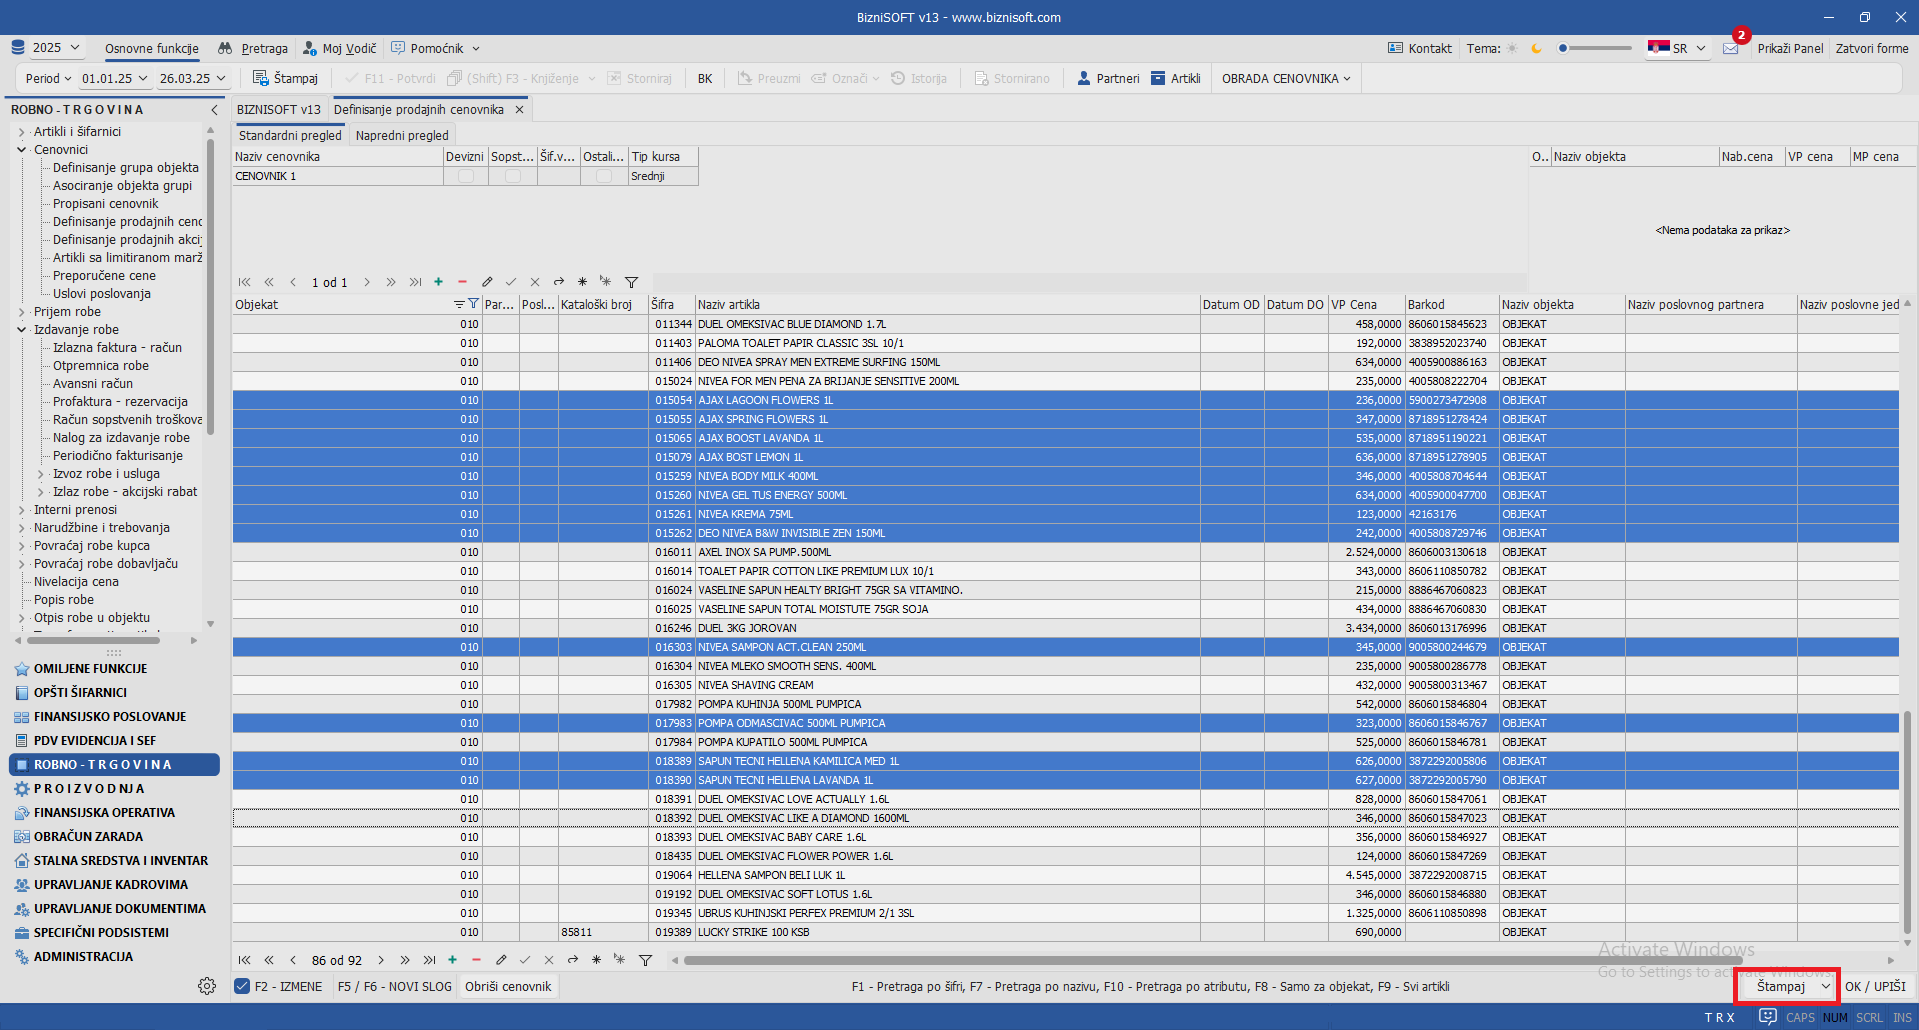The height and width of the screenshot is (1030, 1919).
Task: Toggle the F2 - IZMENE checkbox
Action: pyautogui.click(x=242, y=986)
